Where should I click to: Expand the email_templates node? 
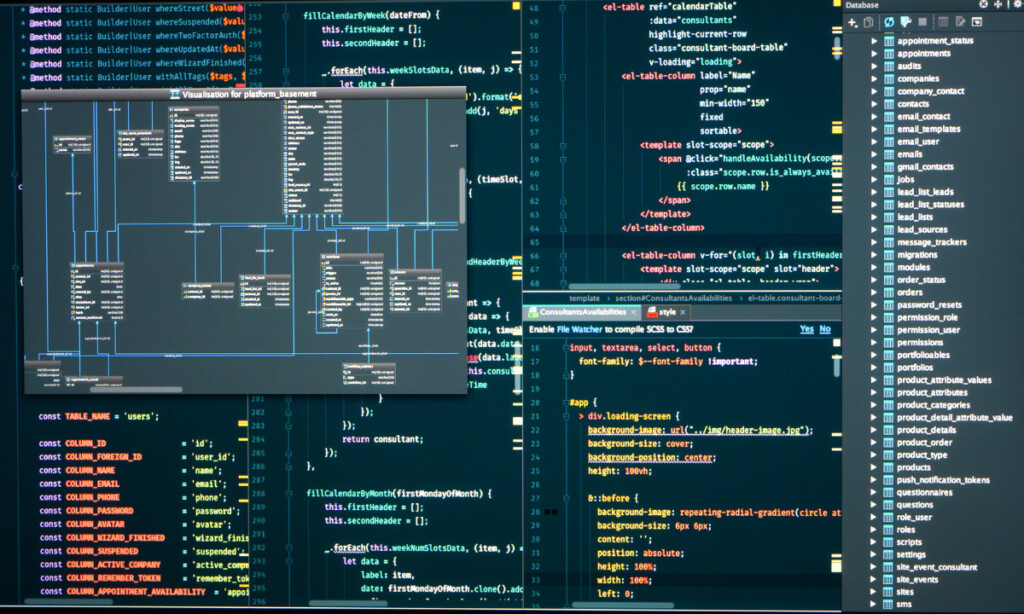pyautogui.click(x=876, y=129)
